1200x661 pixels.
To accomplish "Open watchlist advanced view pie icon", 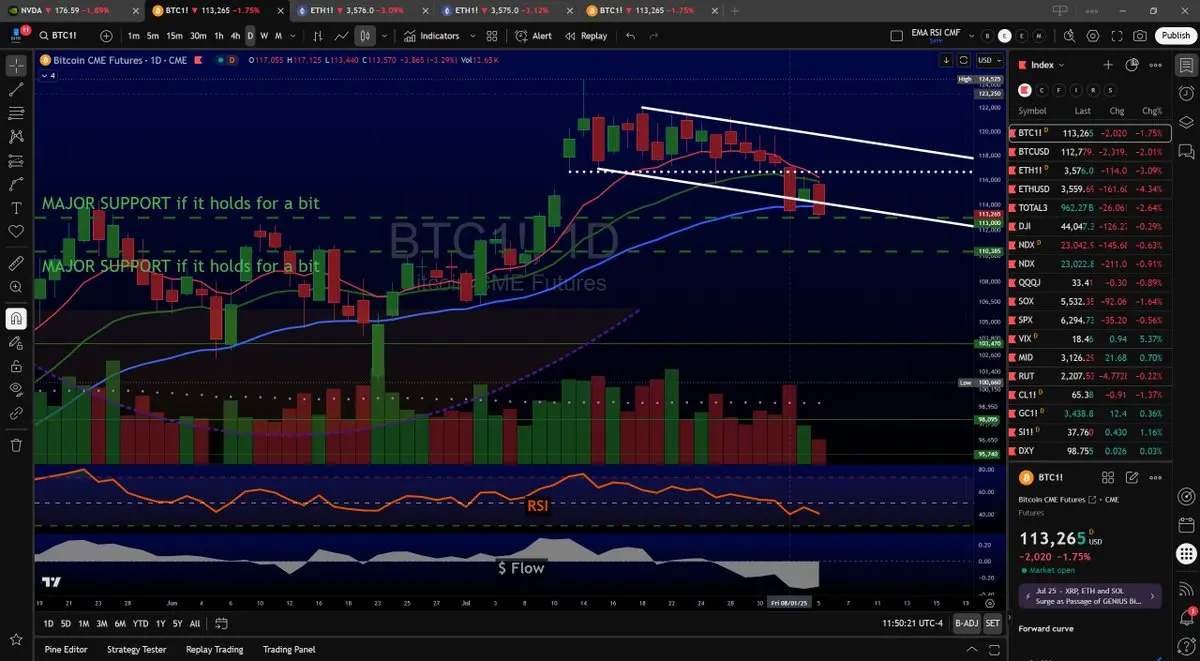I will click(x=1132, y=64).
